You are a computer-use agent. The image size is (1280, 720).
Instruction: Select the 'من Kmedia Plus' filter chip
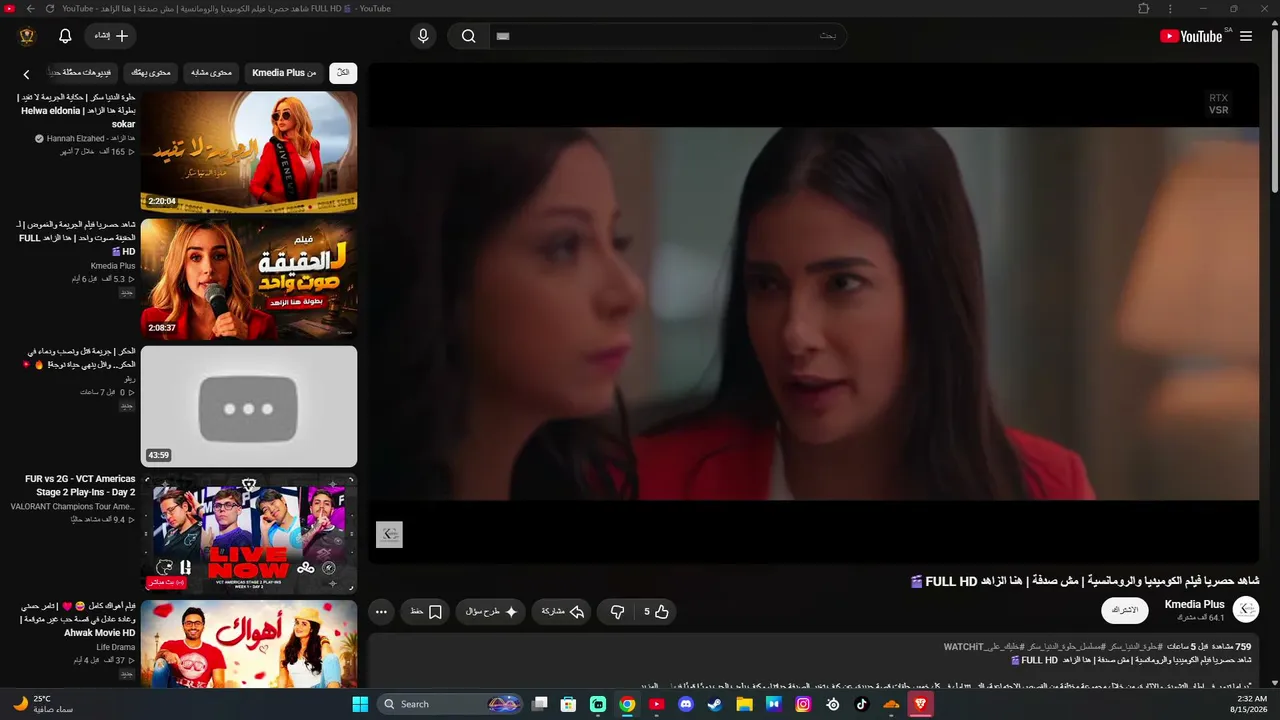click(x=284, y=73)
